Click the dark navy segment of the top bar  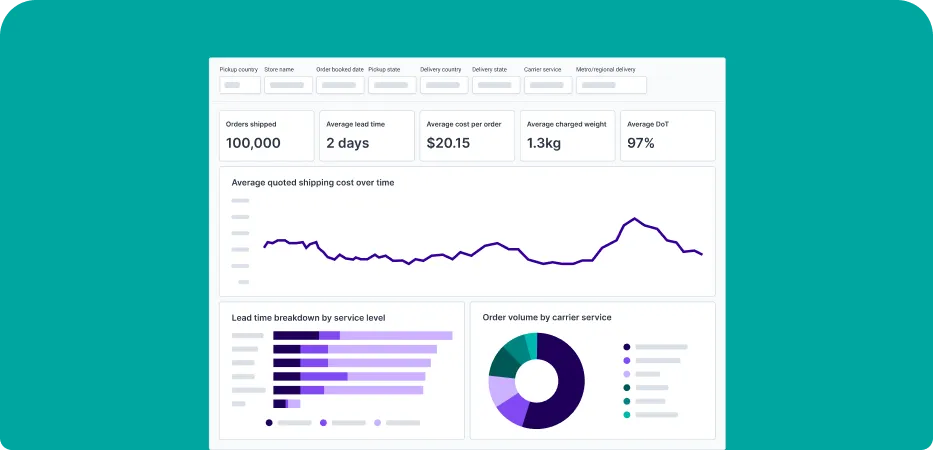coord(296,336)
